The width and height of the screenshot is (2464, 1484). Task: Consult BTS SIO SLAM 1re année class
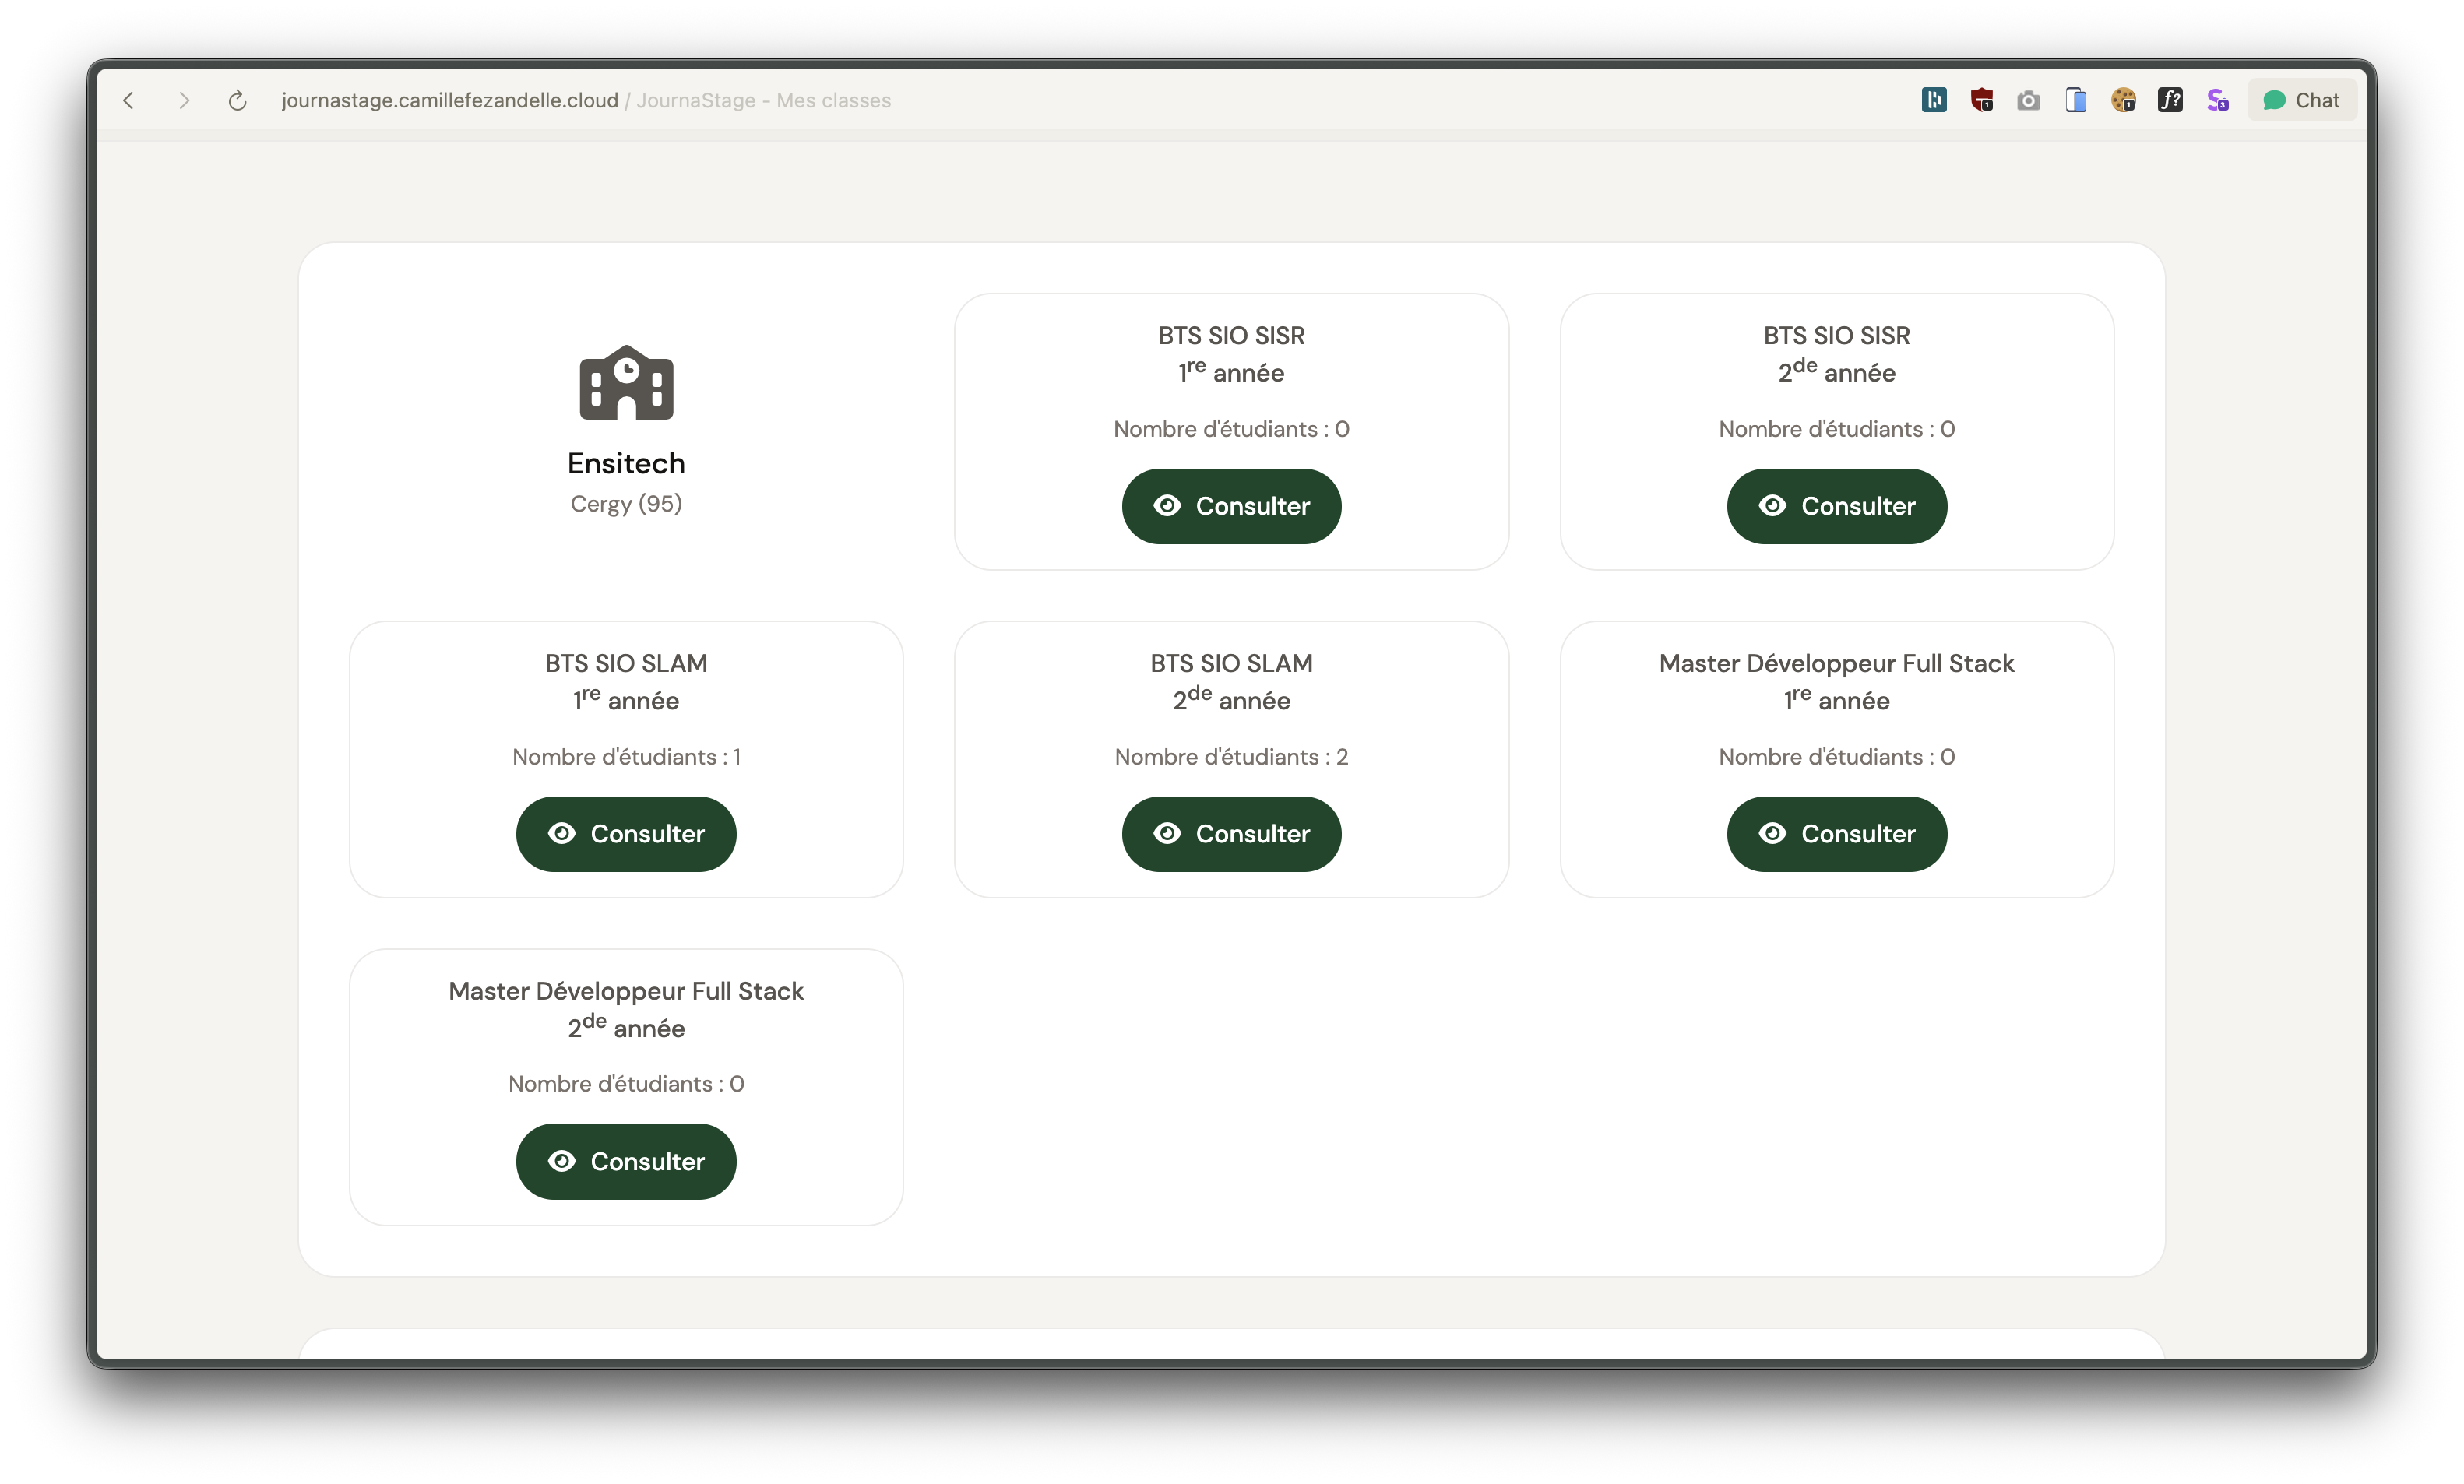point(626,834)
